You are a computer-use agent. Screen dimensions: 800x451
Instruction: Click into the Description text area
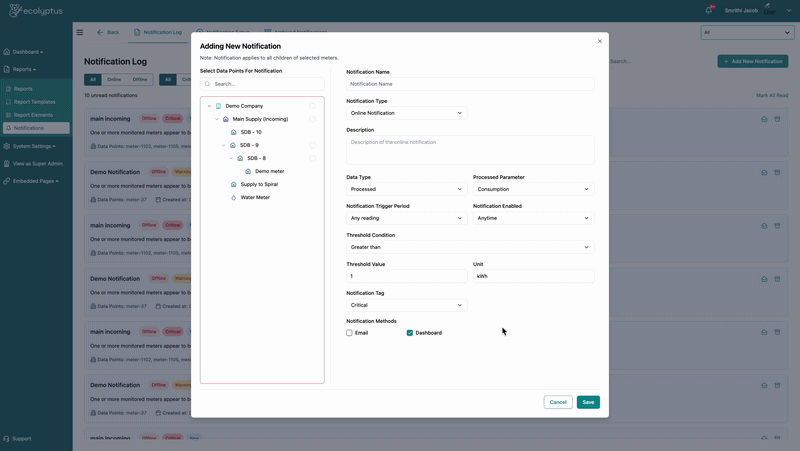(x=470, y=149)
